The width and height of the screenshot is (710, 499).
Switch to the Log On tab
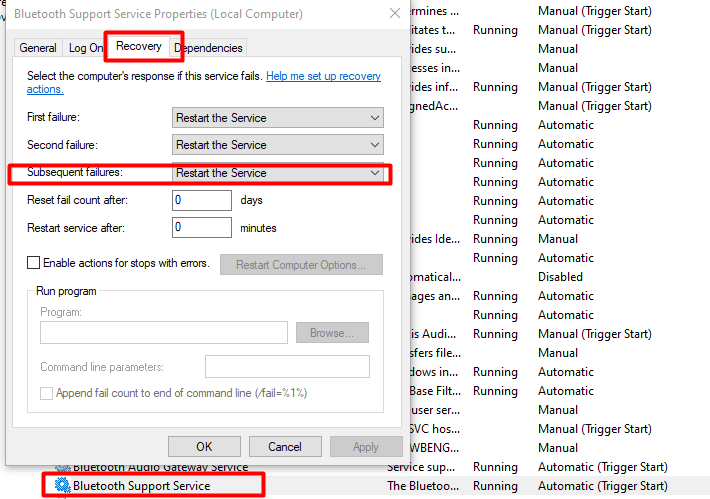(86, 48)
